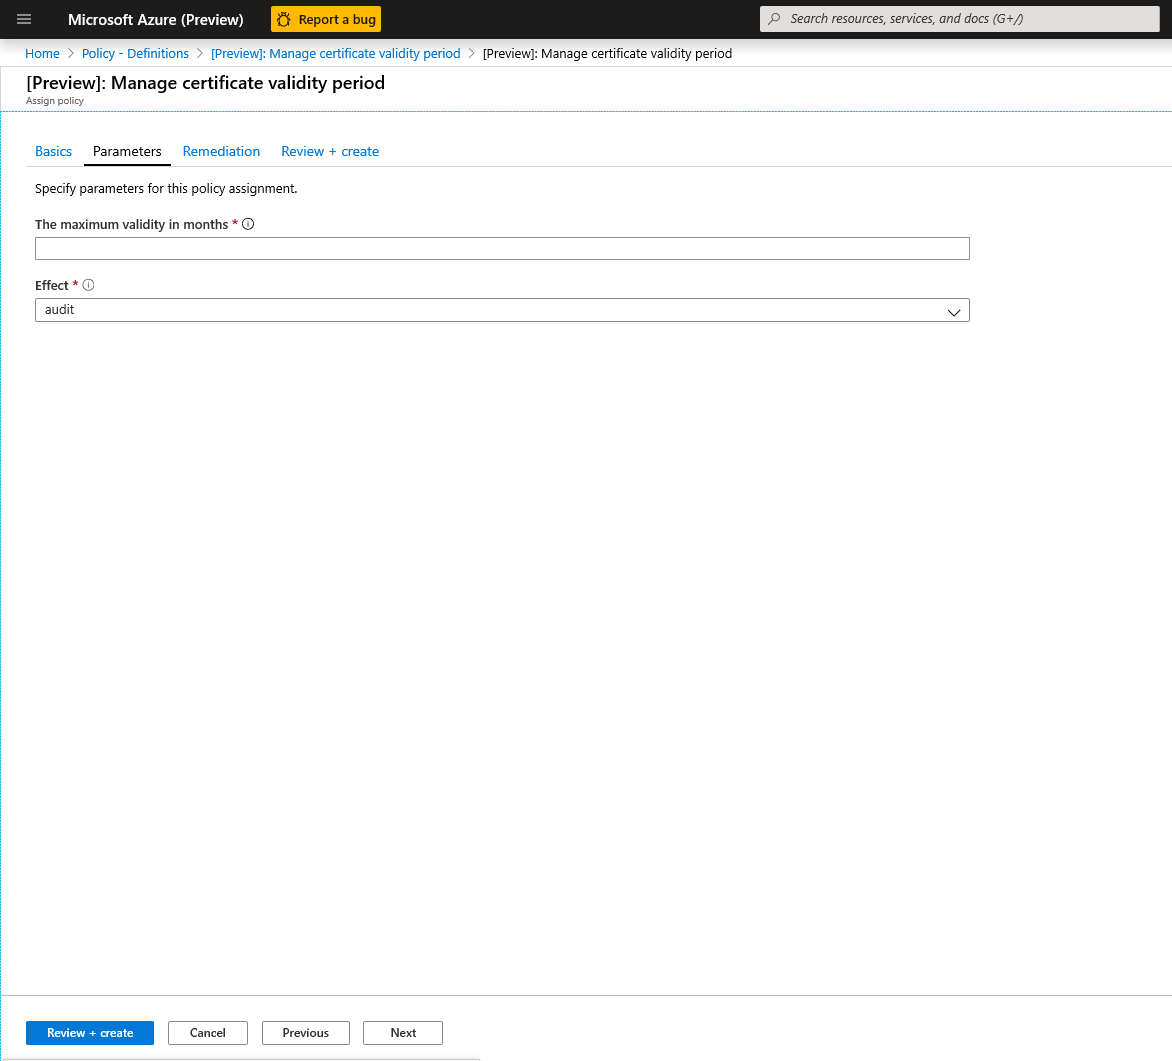Click the breadcrumb chevron after Policy - Definitions
Viewport: 1172px width, 1061px height.
(x=199, y=53)
